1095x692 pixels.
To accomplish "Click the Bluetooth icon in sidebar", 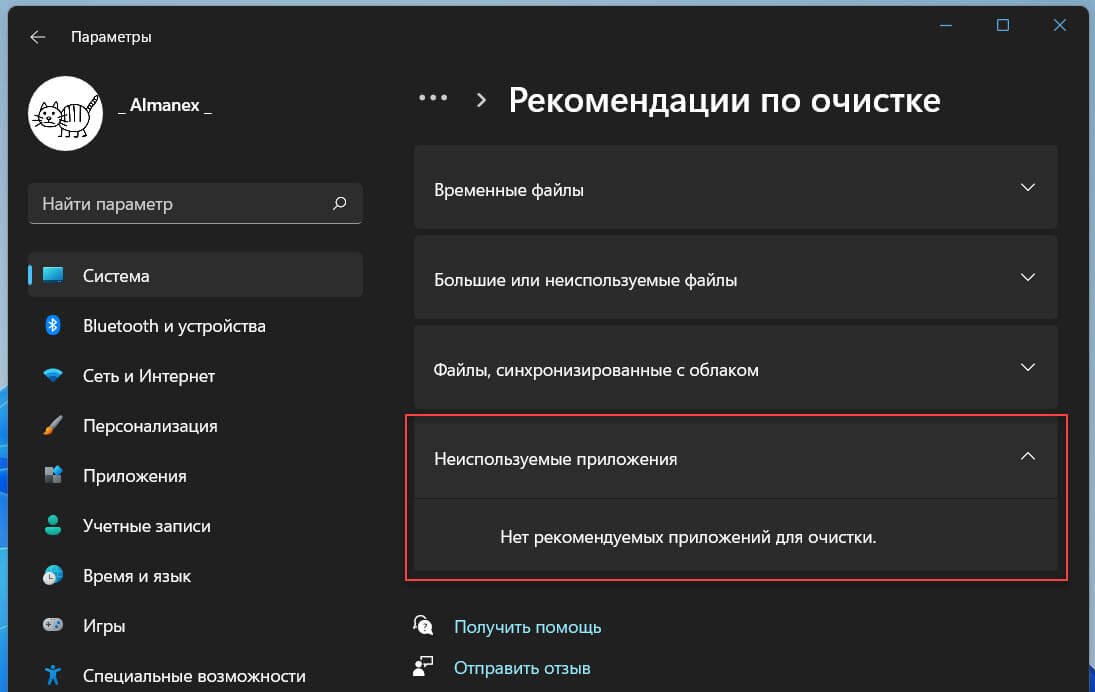I will pyautogui.click(x=53, y=325).
